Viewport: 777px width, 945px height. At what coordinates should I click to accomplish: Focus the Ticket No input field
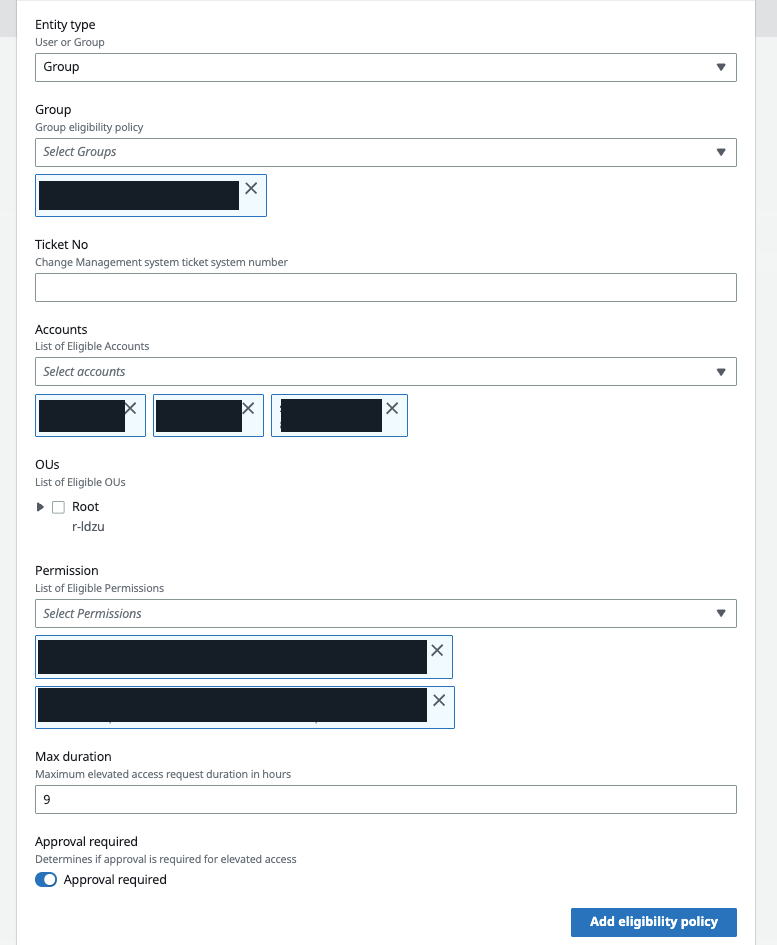pos(385,288)
